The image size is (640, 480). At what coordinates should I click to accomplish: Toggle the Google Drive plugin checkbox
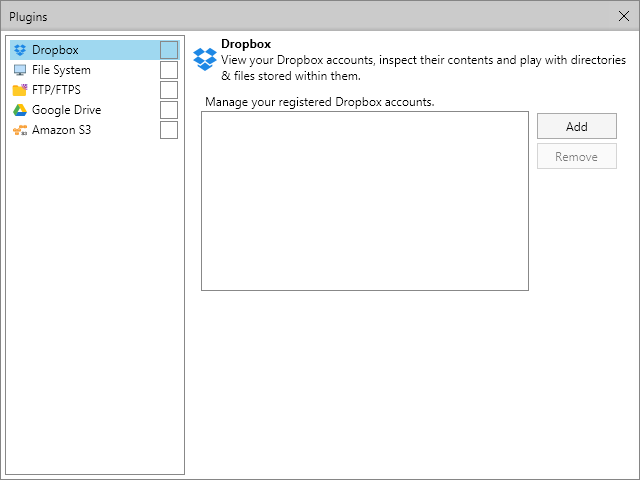169,110
